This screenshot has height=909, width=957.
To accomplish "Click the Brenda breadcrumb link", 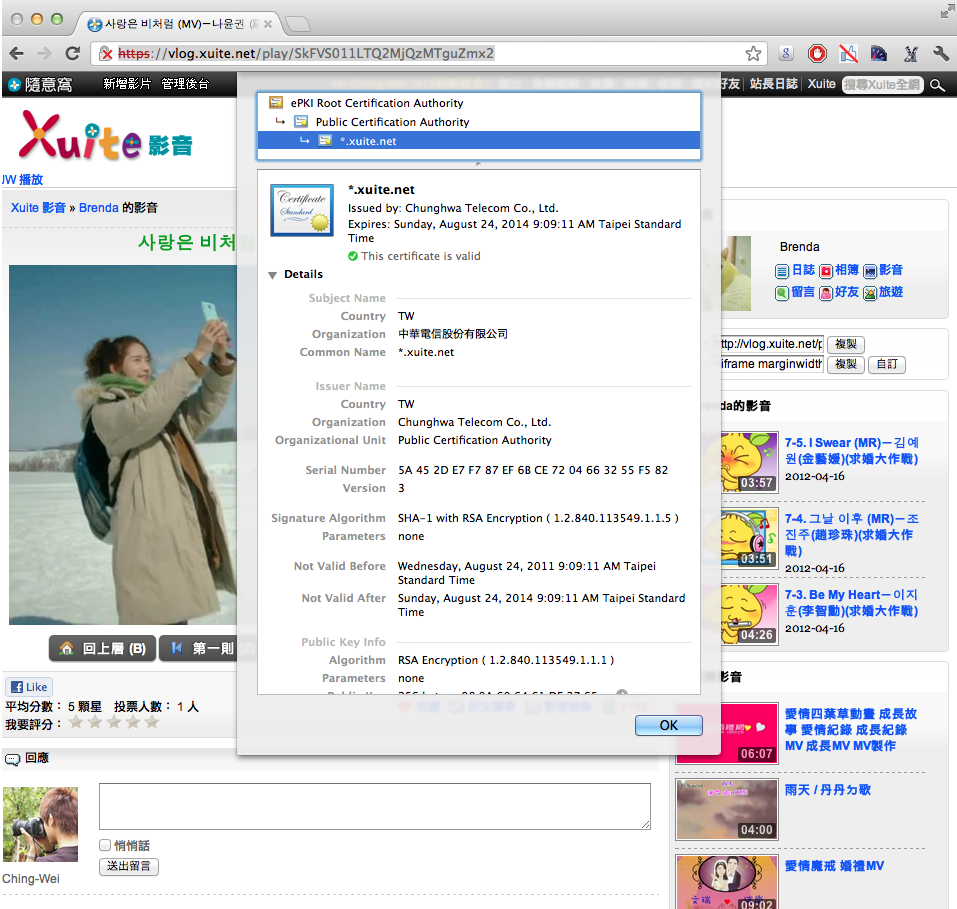I will click(x=98, y=208).
